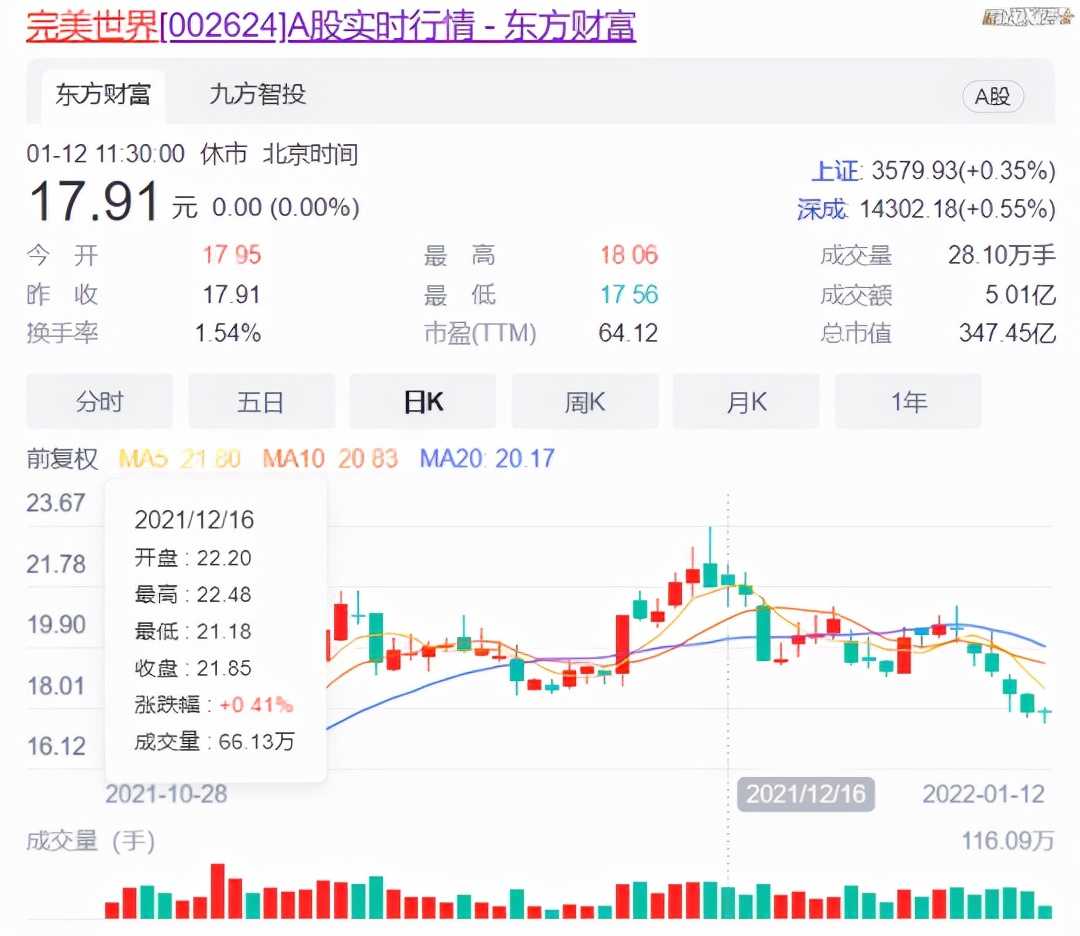Screen dimensions: 1080x936
Task: Click the 2021-10-28 axis start date
Action: click(166, 794)
